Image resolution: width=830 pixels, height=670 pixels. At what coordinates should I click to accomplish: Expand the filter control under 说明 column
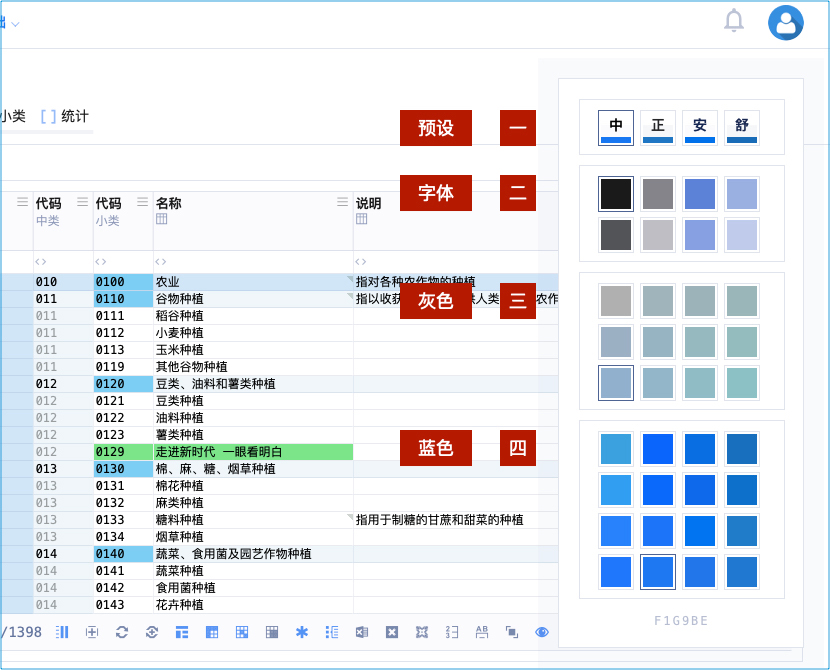click(x=360, y=260)
